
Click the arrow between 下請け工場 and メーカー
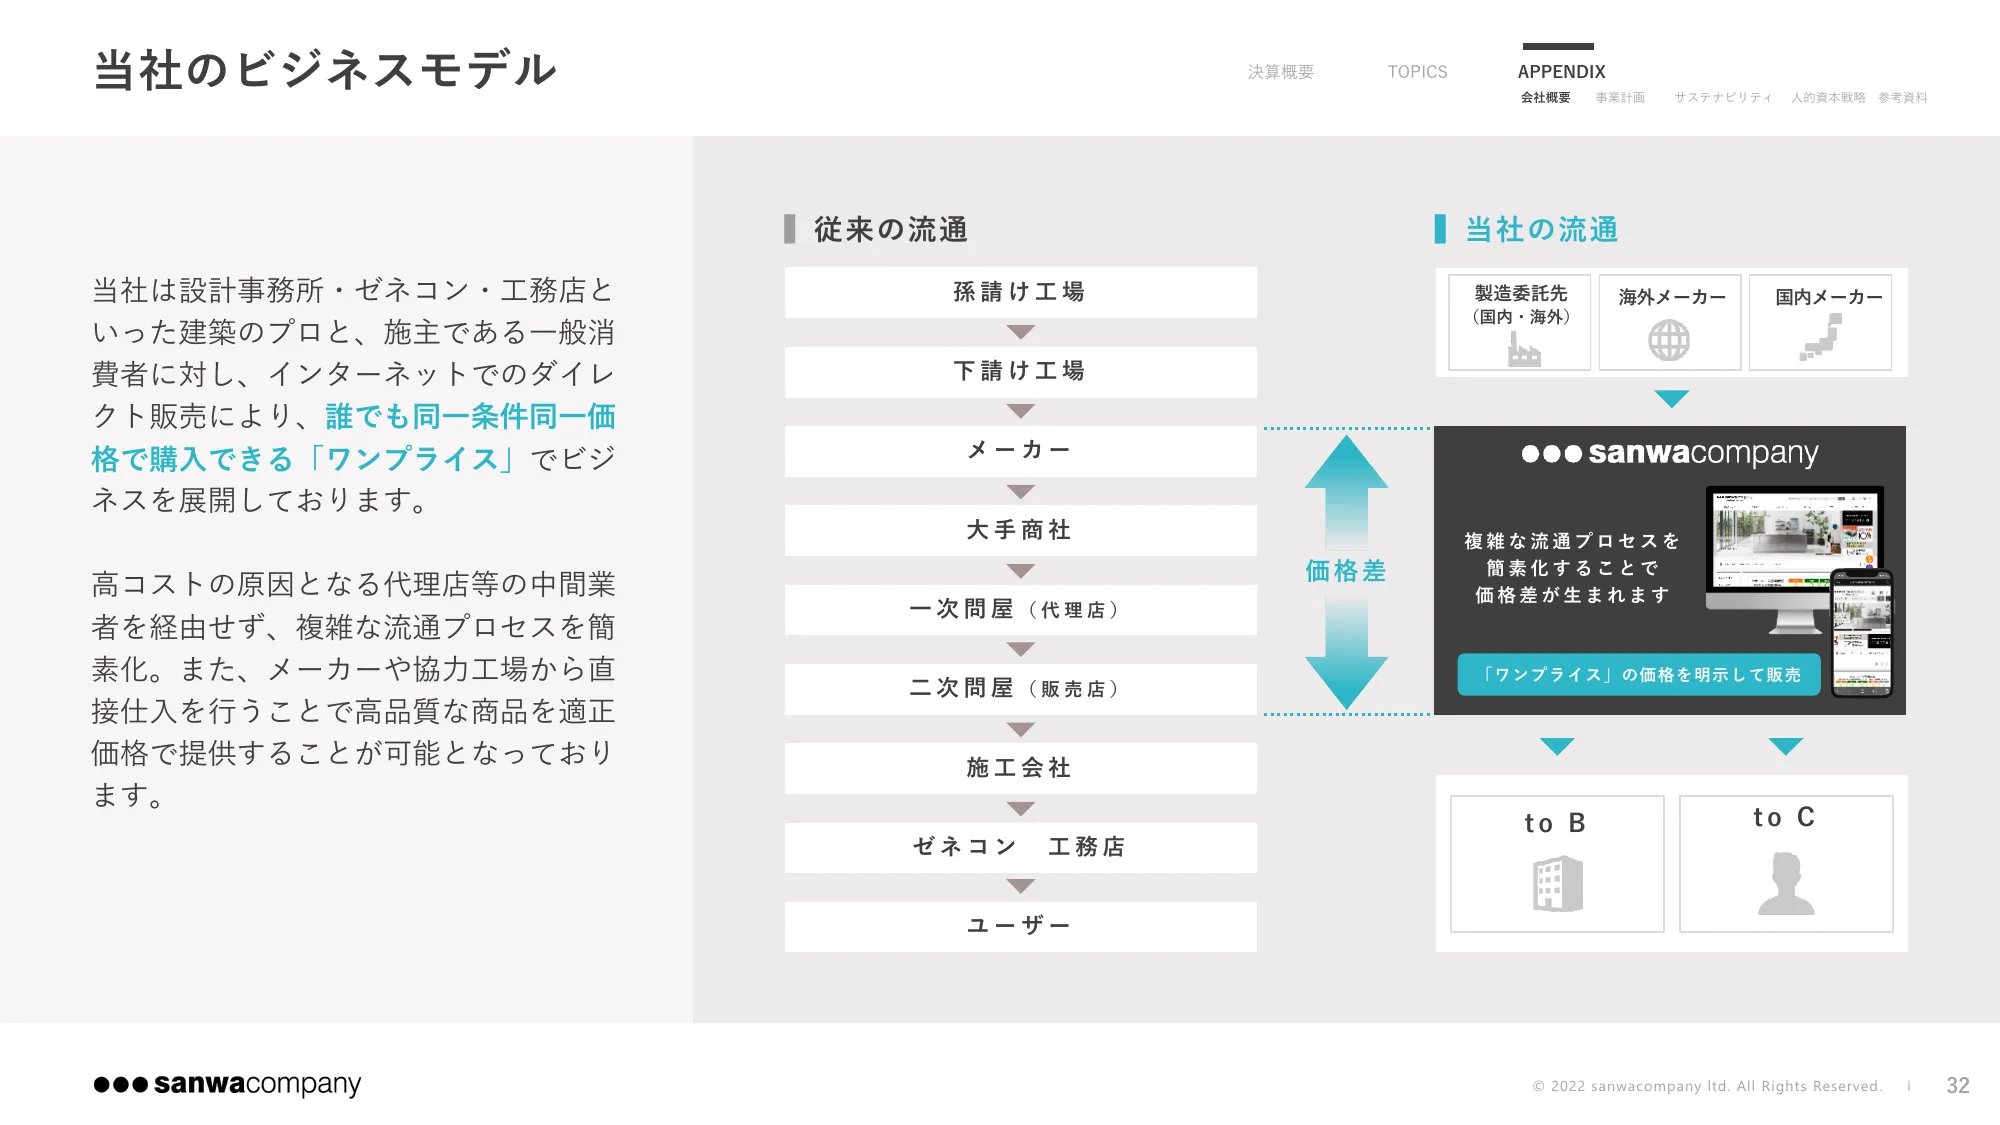click(x=1020, y=411)
